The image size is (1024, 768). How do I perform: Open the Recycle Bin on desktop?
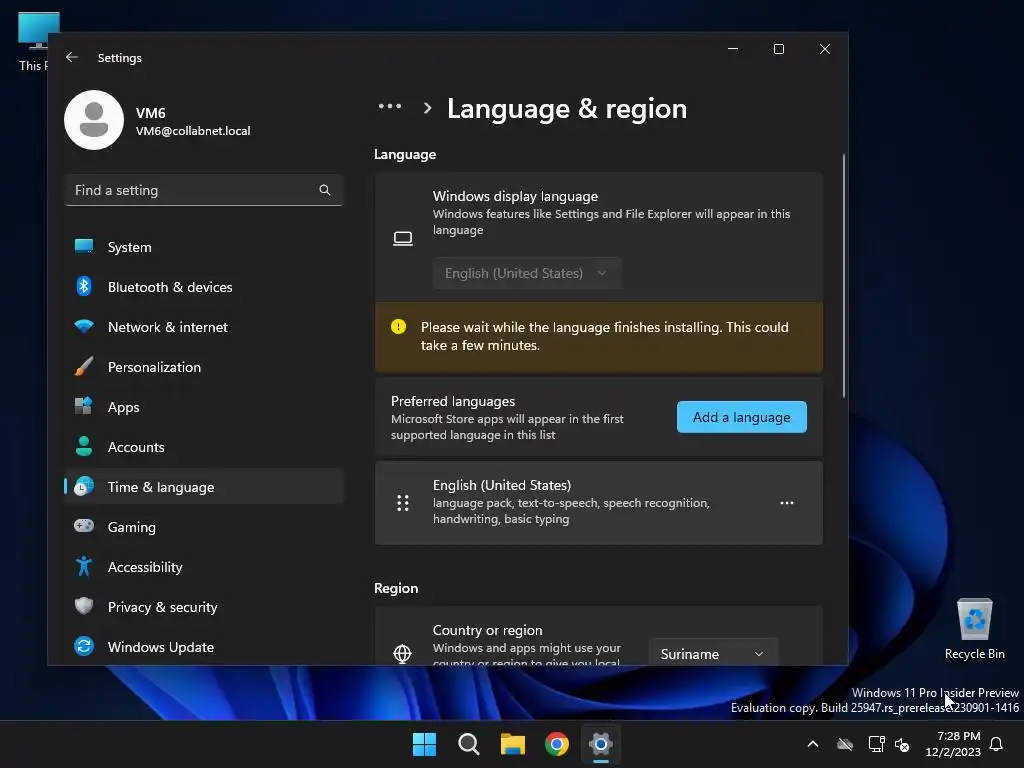pos(974,629)
